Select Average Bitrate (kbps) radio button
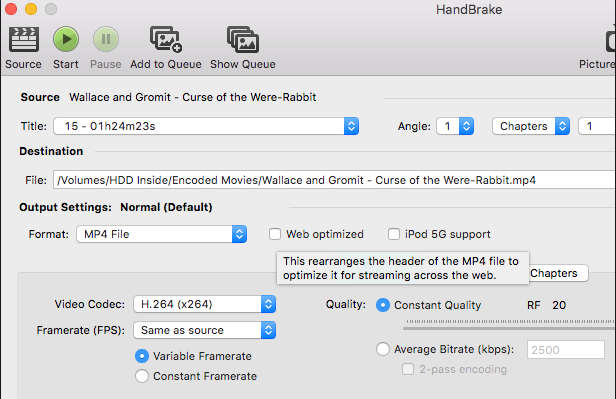Image resolution: width=616 pixels, height=399 pixels. [x=383, y=349]
